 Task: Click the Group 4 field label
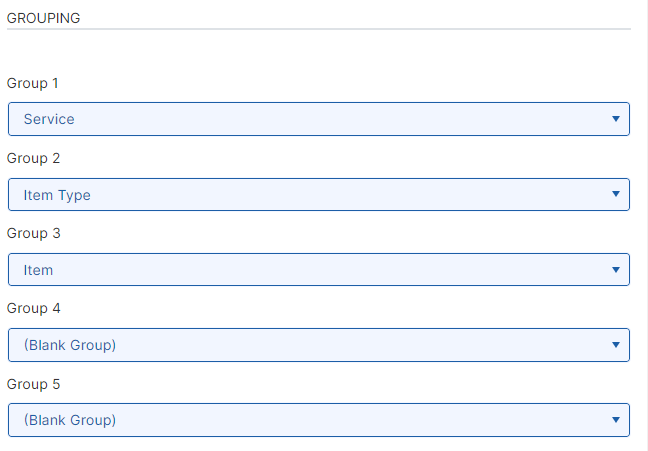coord(33,308)
